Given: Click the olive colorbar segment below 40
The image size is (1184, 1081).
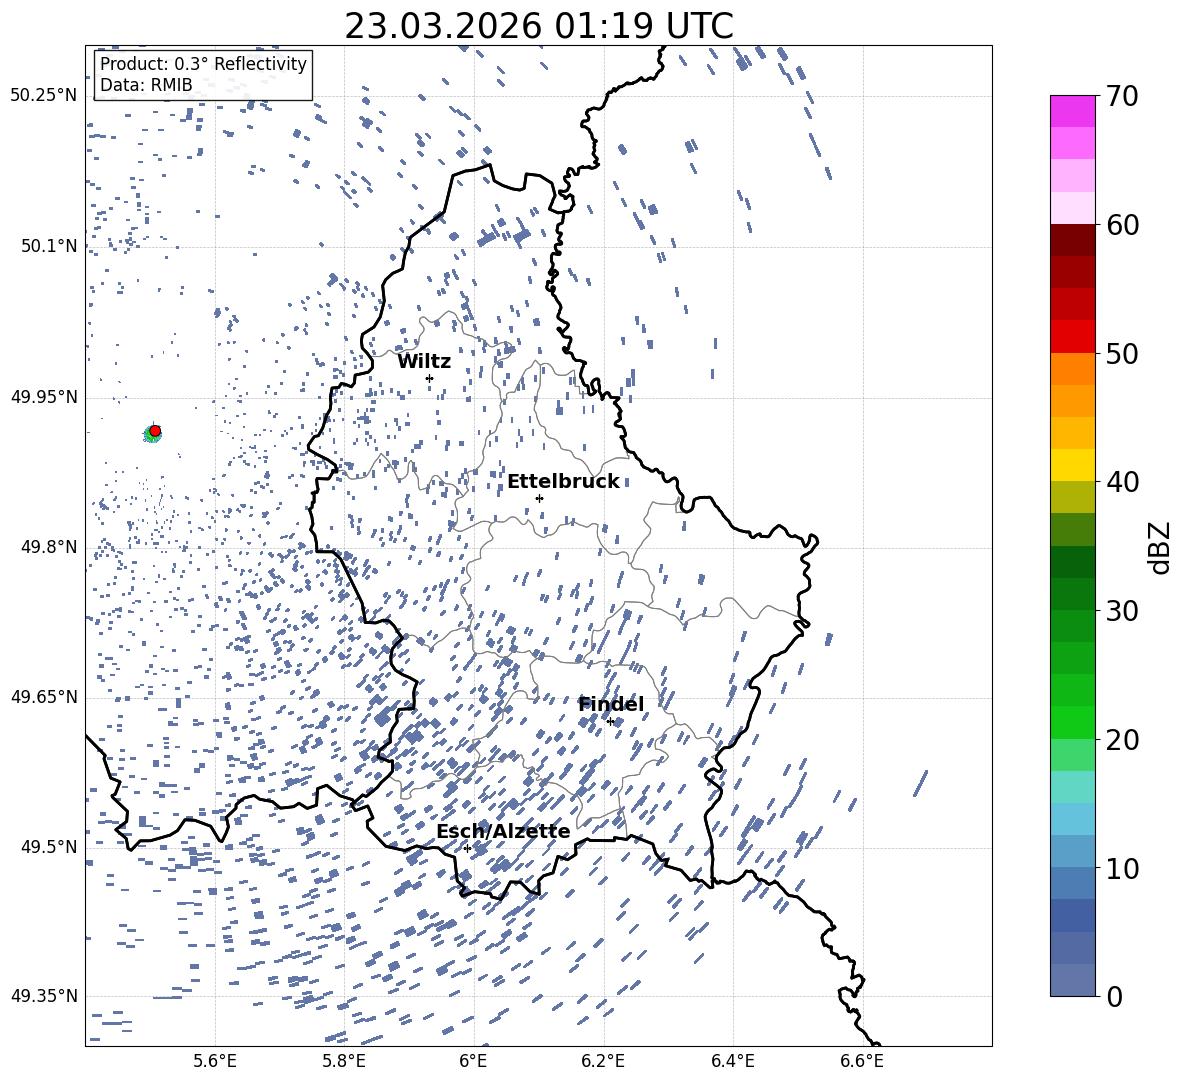Looking at the screenshot, I should point(1073,497).
